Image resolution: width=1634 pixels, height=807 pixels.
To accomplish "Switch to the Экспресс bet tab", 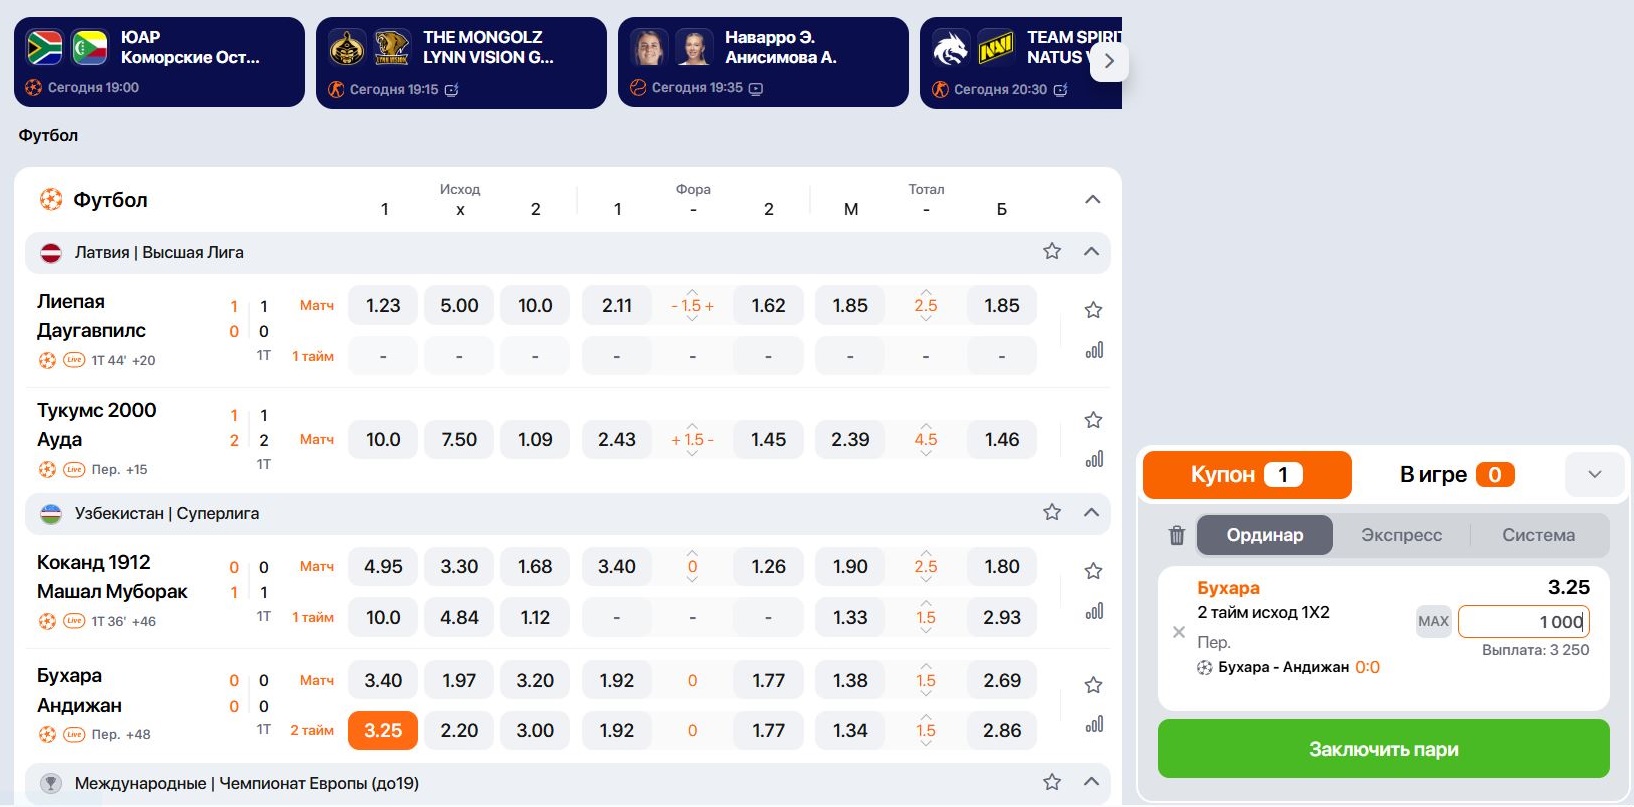I will coord(1401,535).
